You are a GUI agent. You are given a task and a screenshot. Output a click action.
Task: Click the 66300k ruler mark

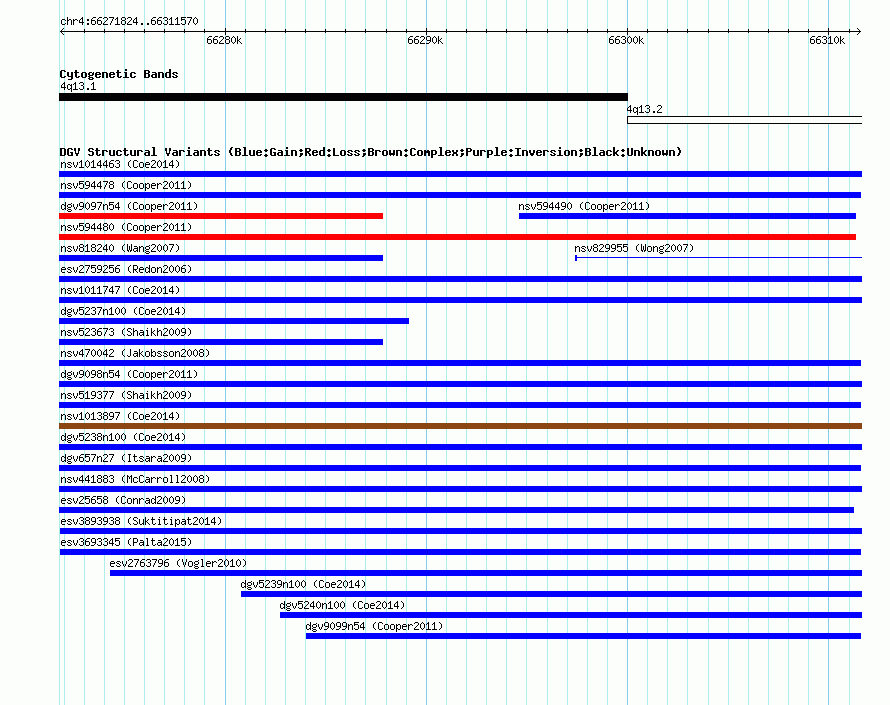pyautogui.click(x=626, y=40)
